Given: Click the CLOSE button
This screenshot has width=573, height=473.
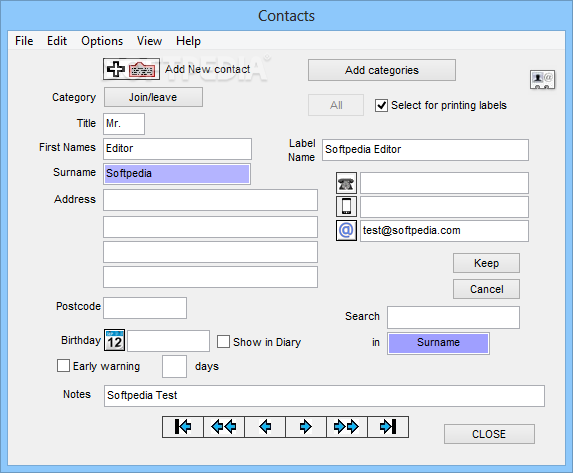Looking at the screenshot, I should (489, 434).
